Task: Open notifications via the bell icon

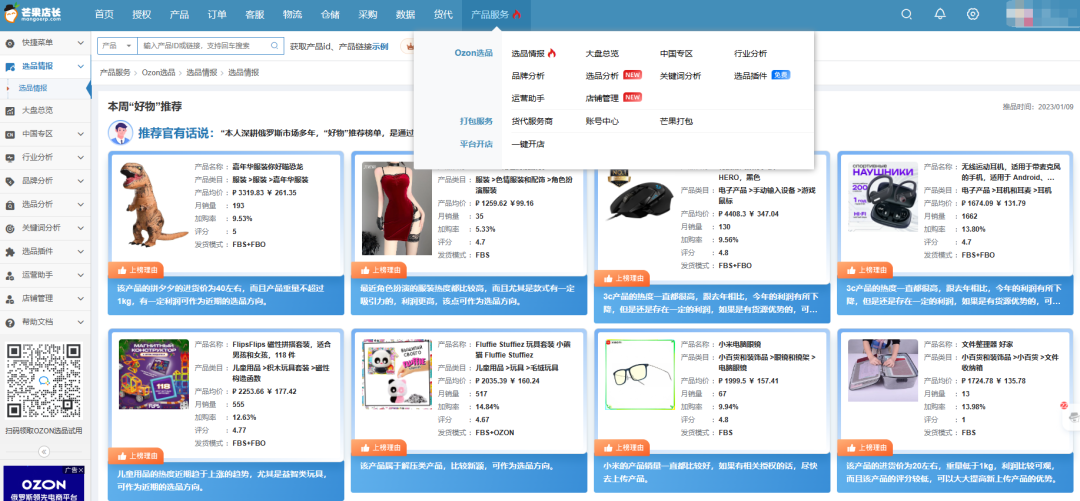Action: [939, 14]
